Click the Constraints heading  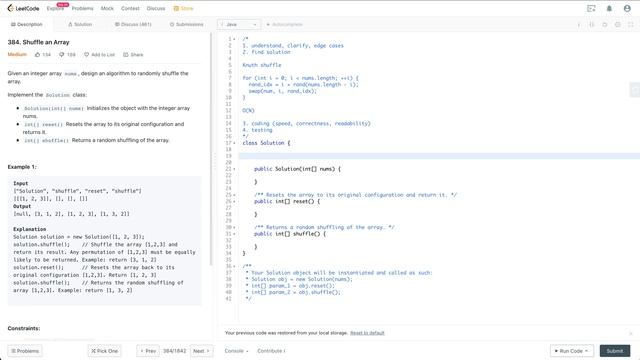click(24, 328)
